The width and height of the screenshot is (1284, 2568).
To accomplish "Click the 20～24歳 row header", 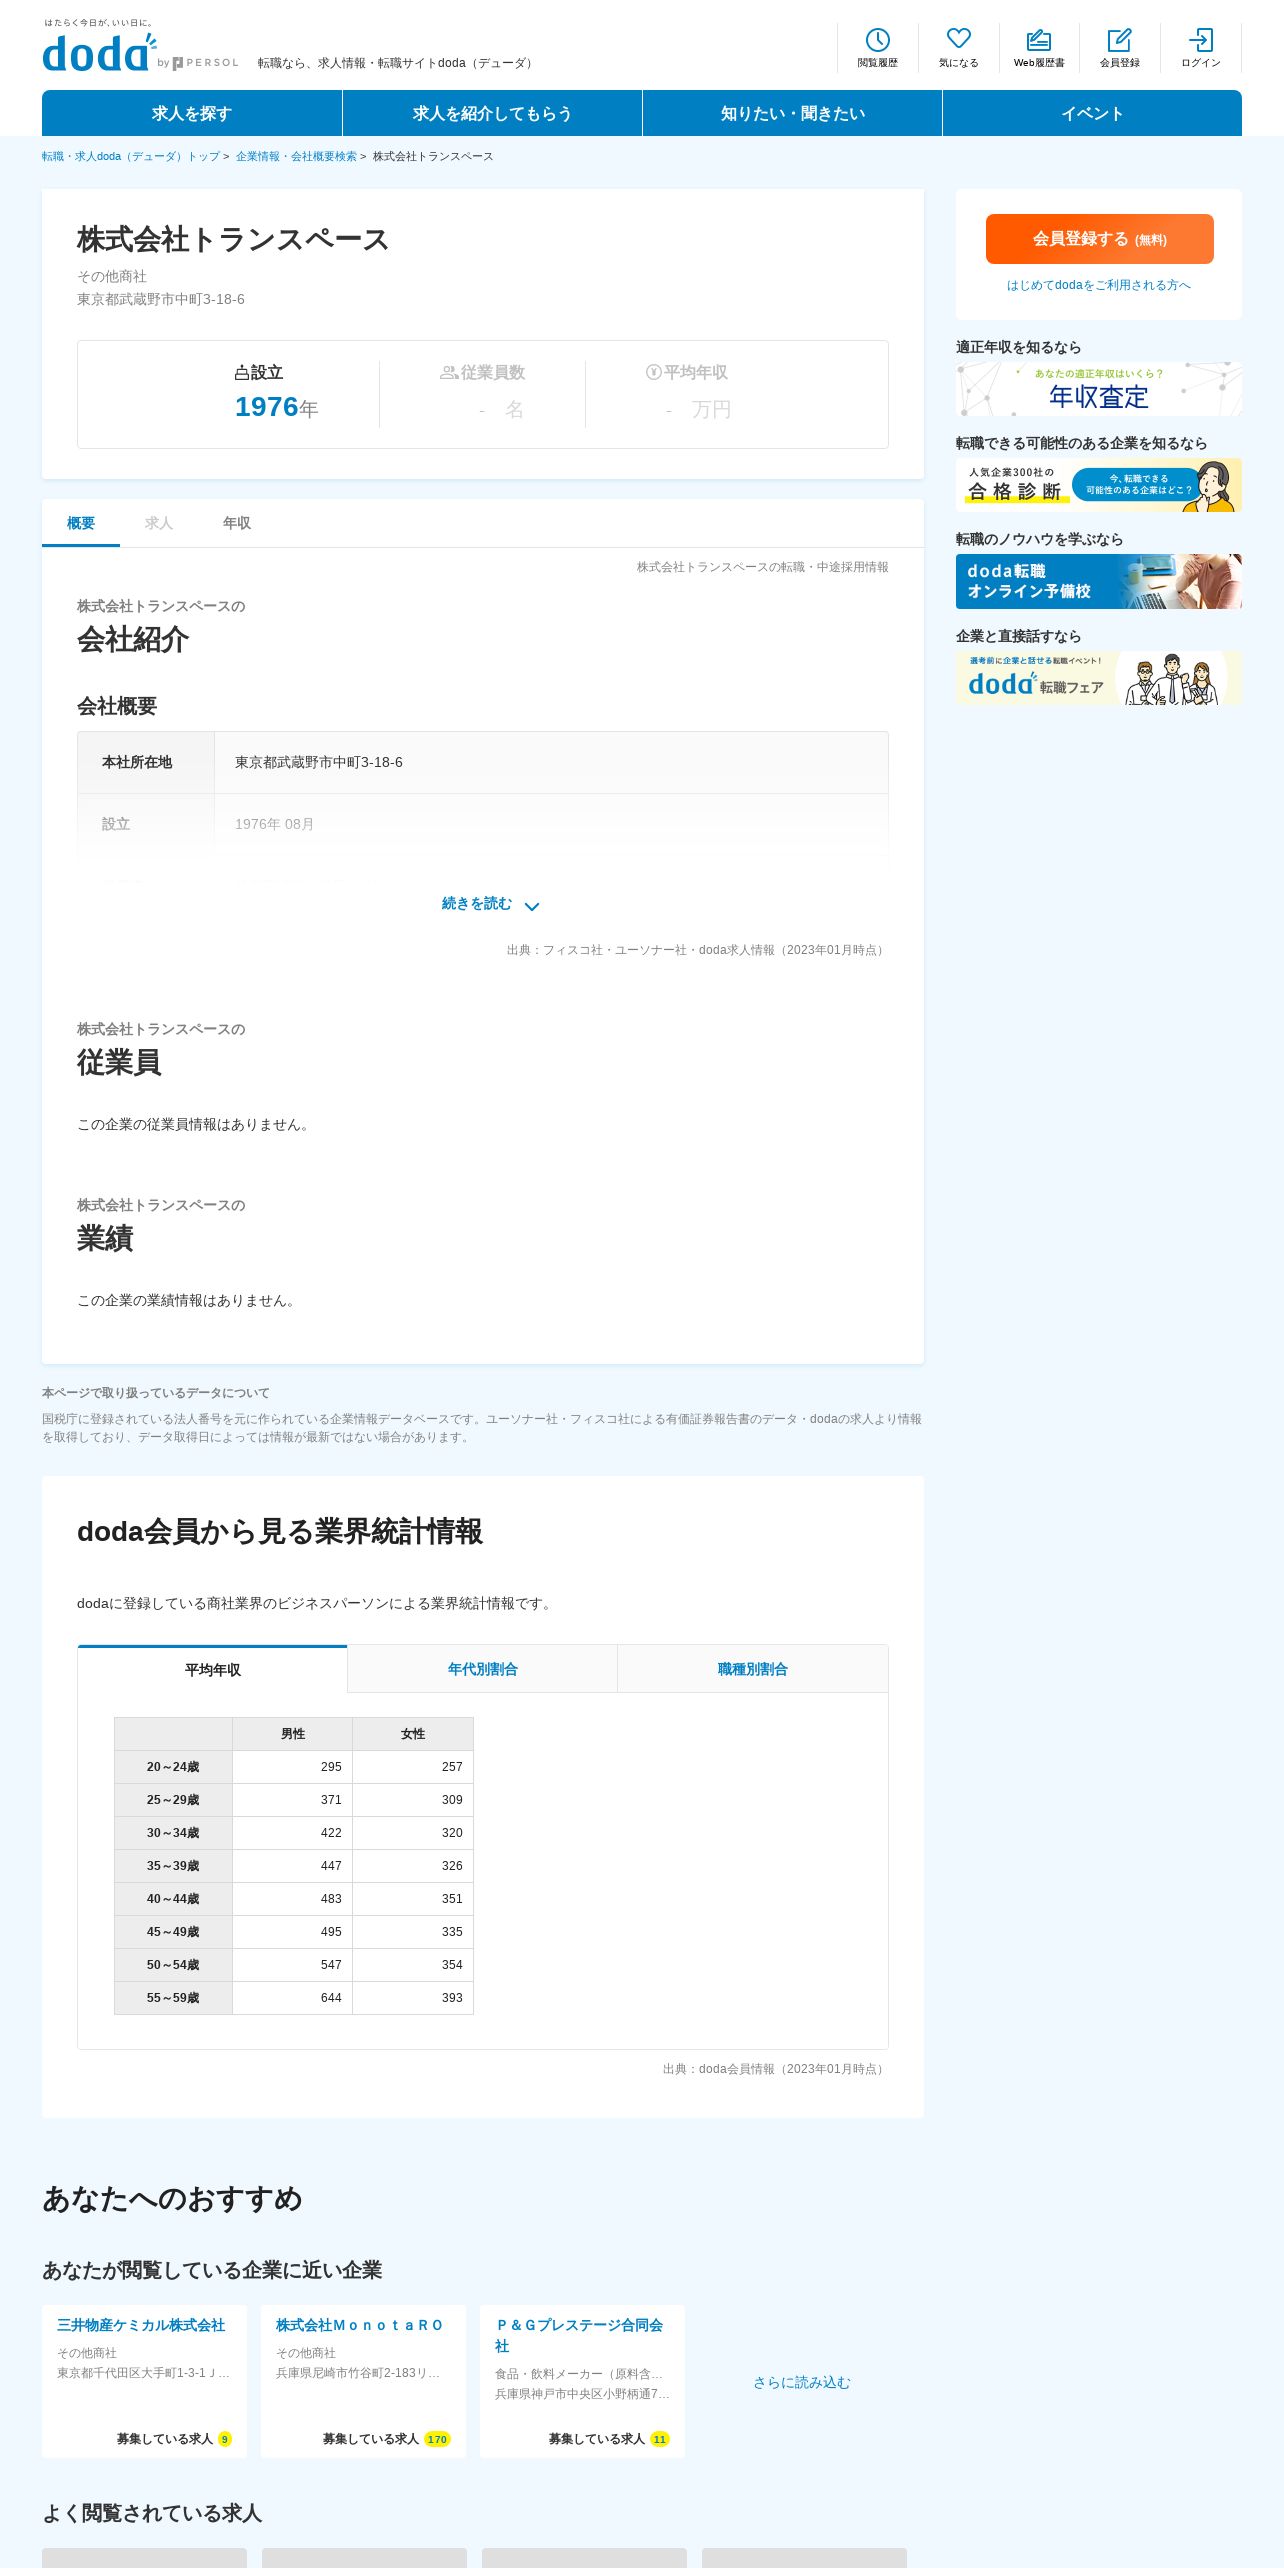I will coord(173,1767).
